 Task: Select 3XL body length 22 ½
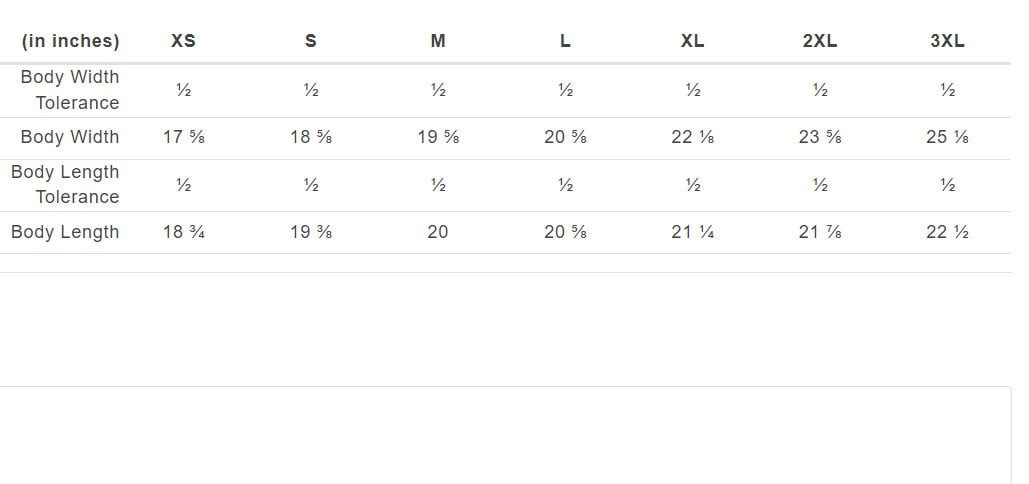click(x=947, y=232)
